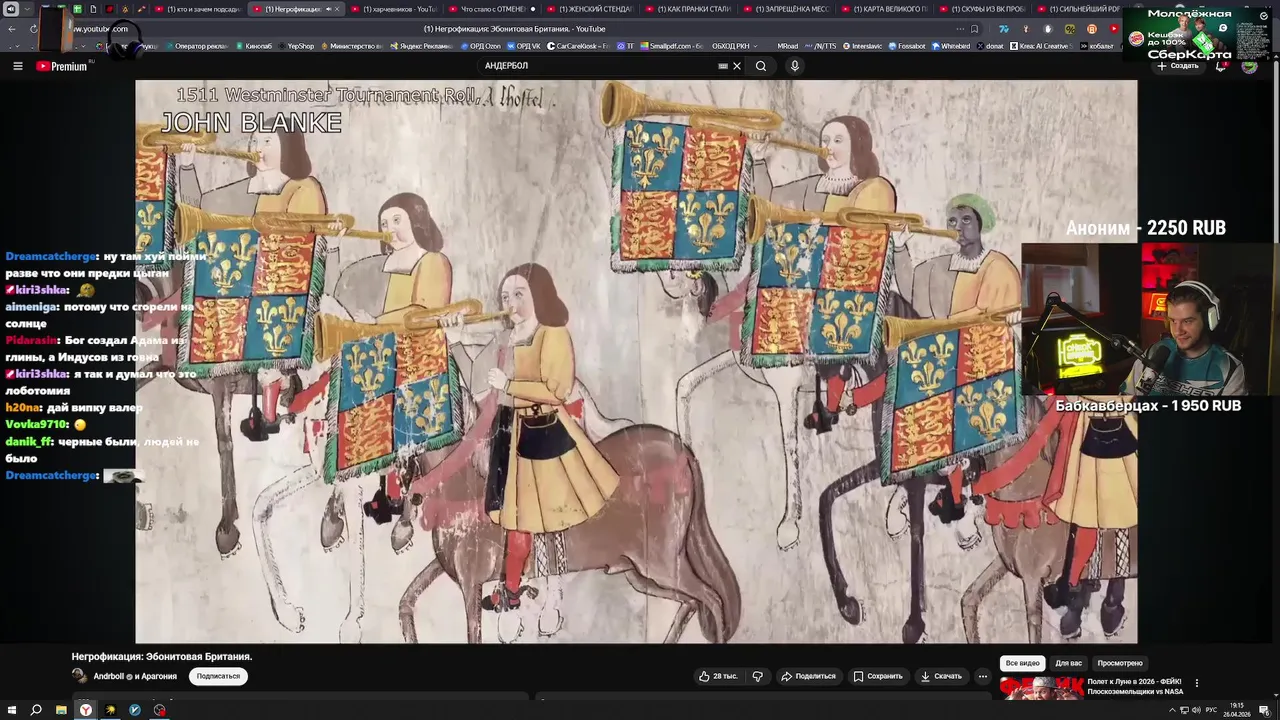Close the Негрофикация browser tab
1280x720 pixels.
(337, 9)
